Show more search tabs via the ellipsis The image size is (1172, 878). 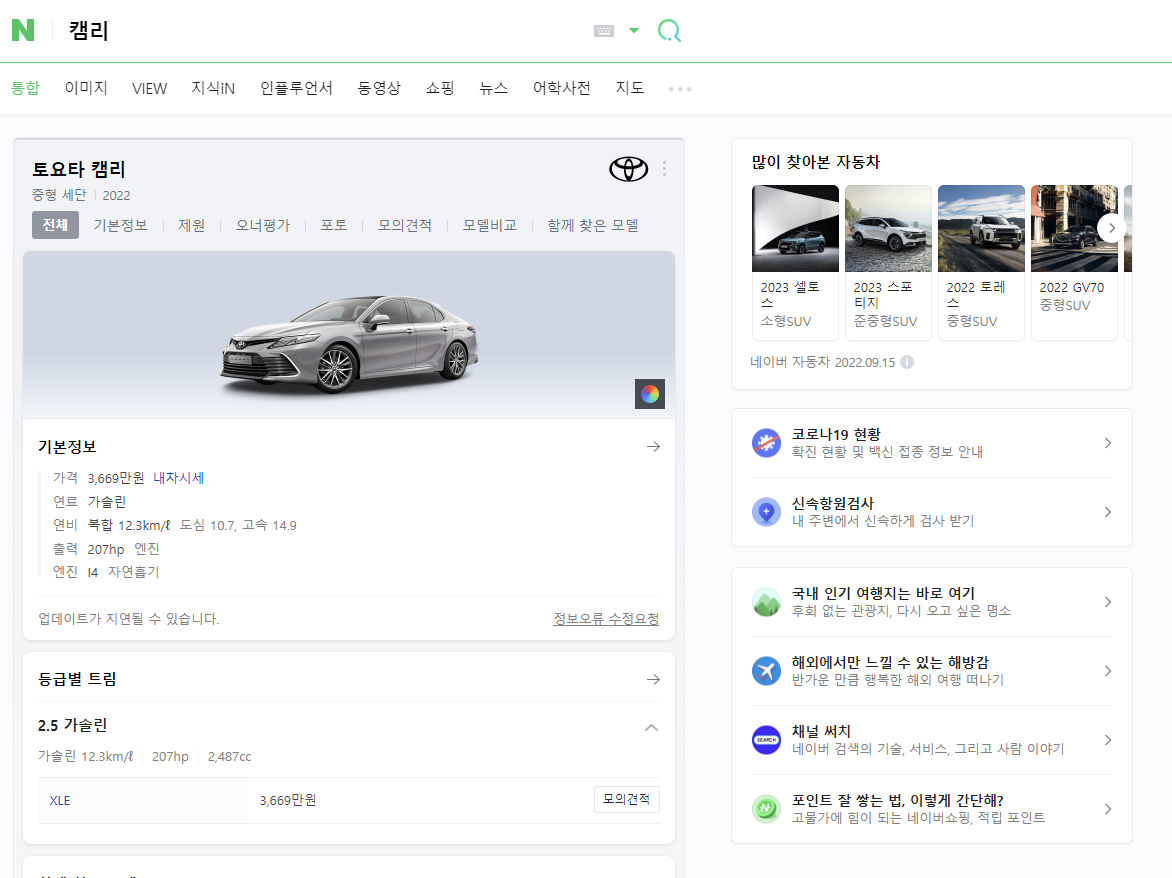tap(680, 89)
